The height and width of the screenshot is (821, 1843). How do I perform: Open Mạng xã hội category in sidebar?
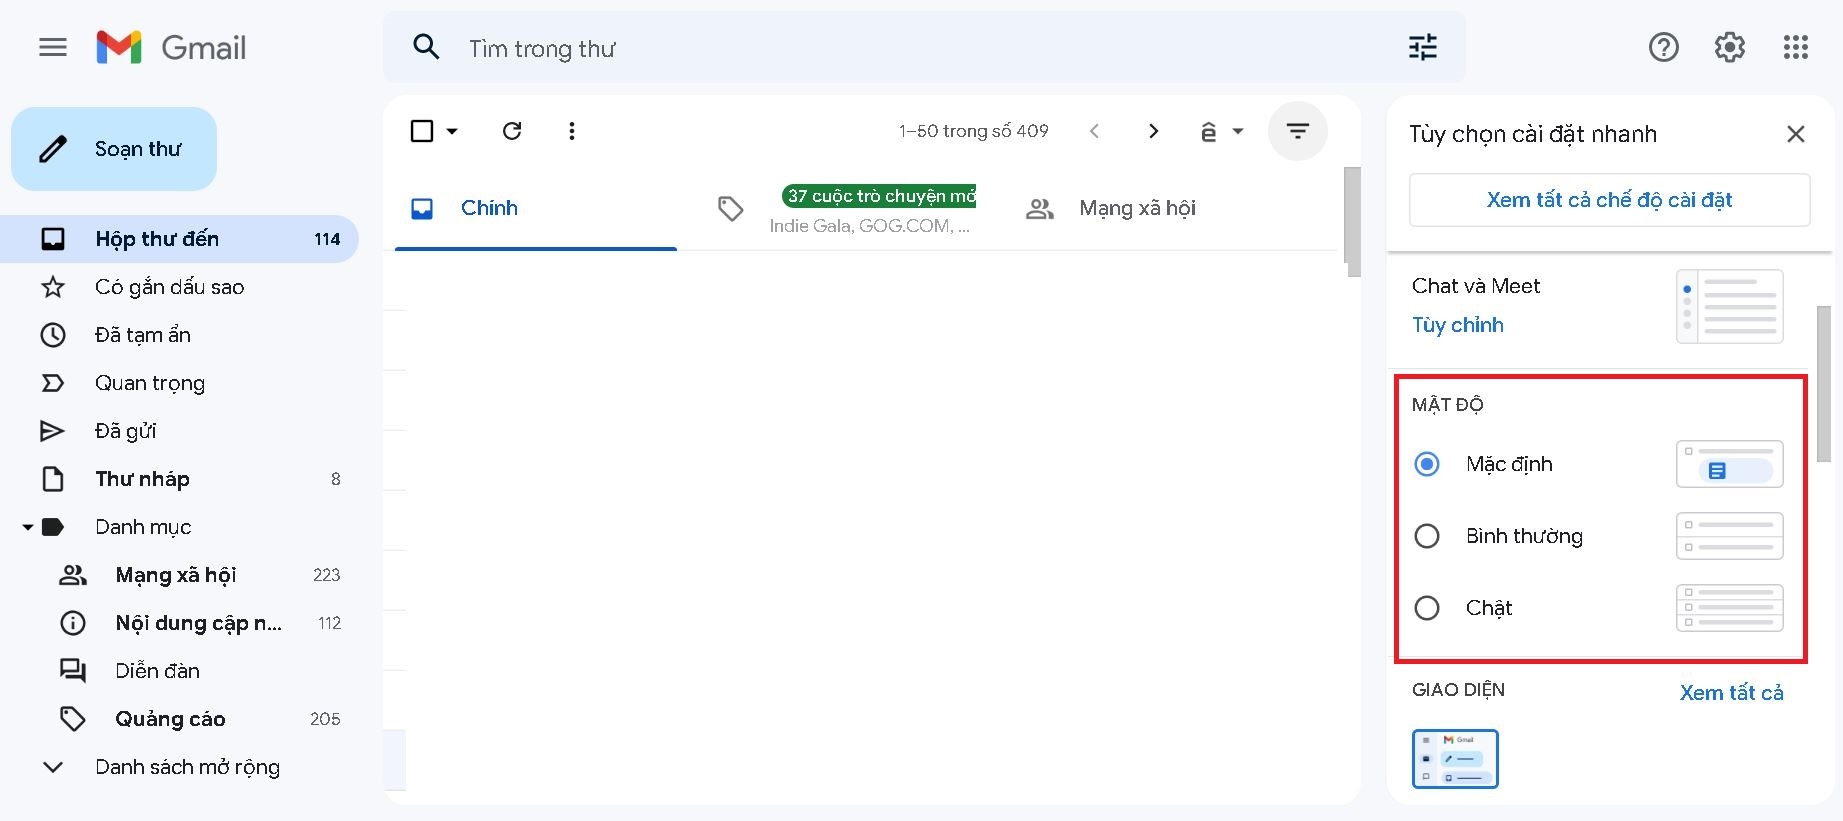pos(179,575)
